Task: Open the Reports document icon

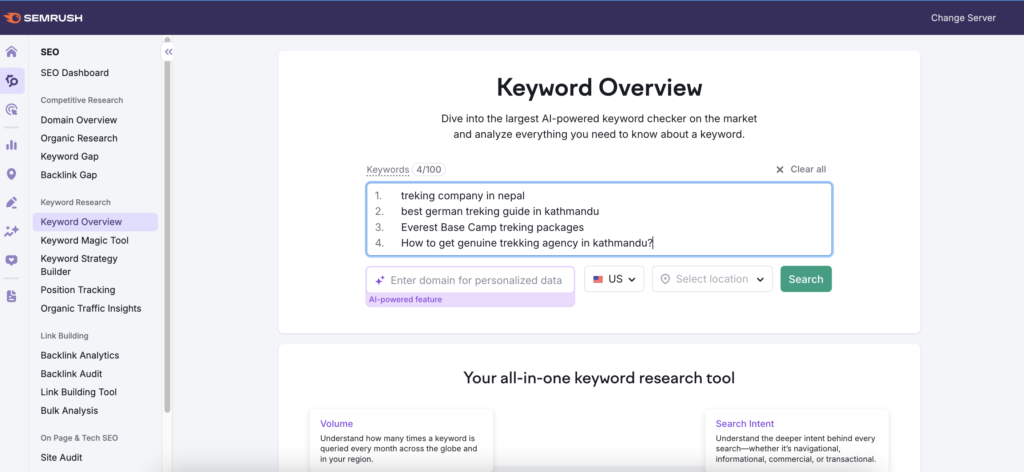Action: coord(12,296)
